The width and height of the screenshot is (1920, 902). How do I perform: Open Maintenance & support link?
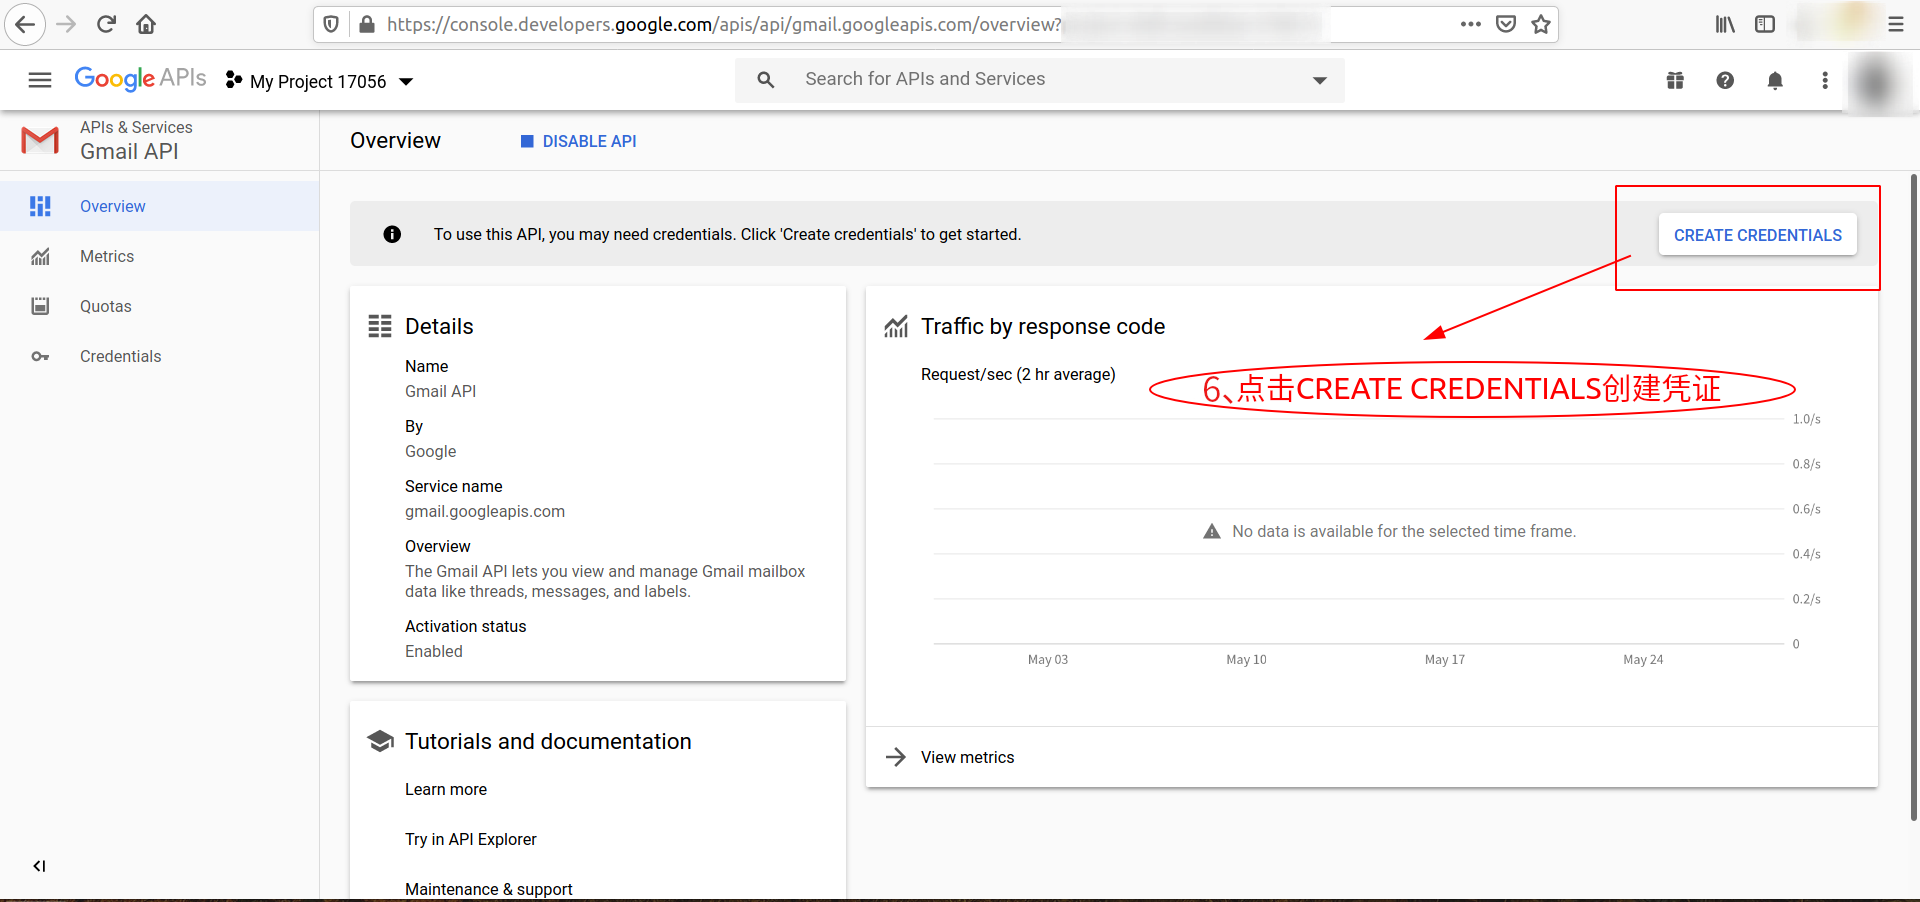tap(489, 889)
